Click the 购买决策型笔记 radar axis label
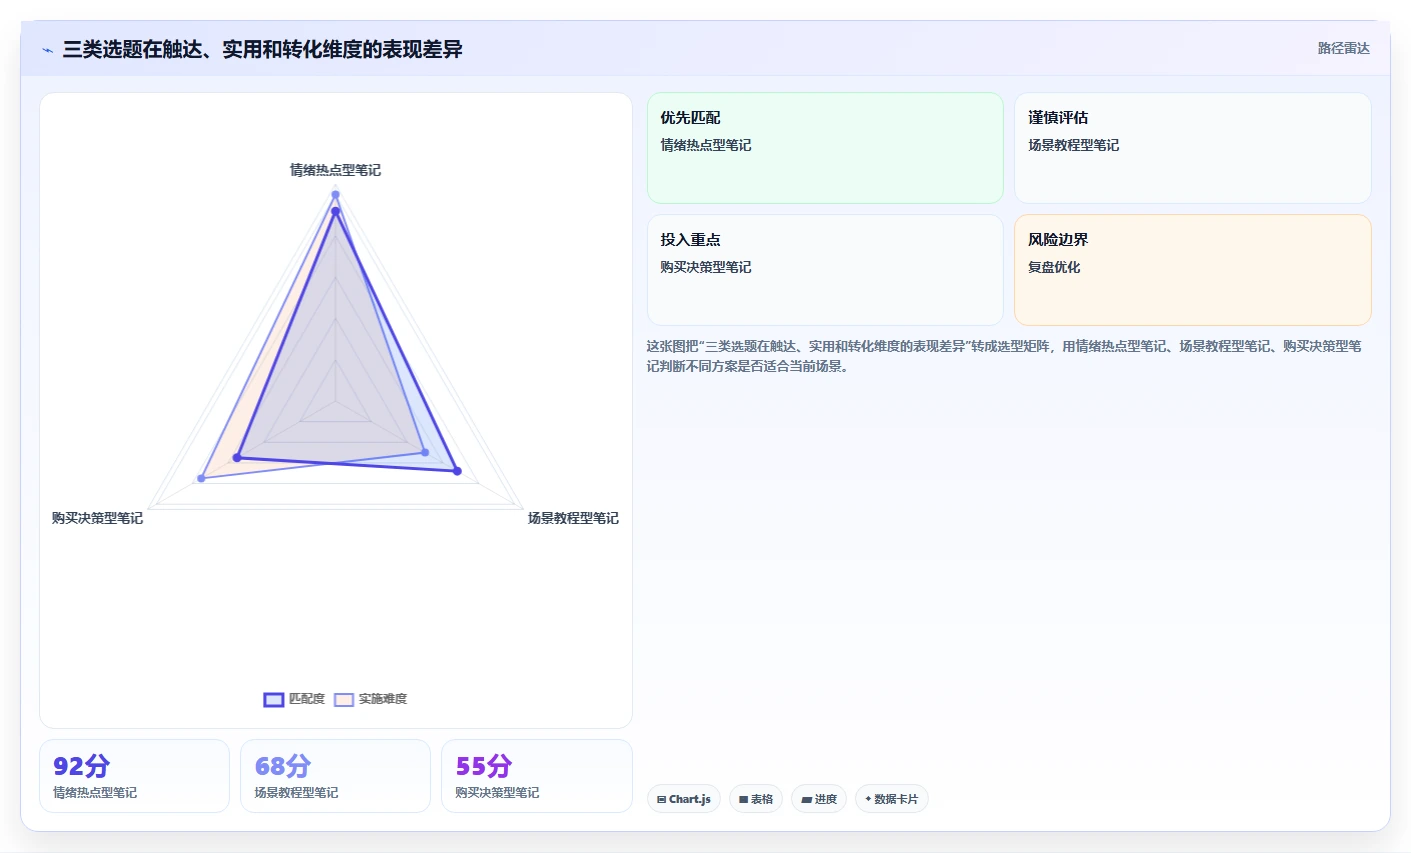The image size is (1411, 853). [x=97, y=518]
